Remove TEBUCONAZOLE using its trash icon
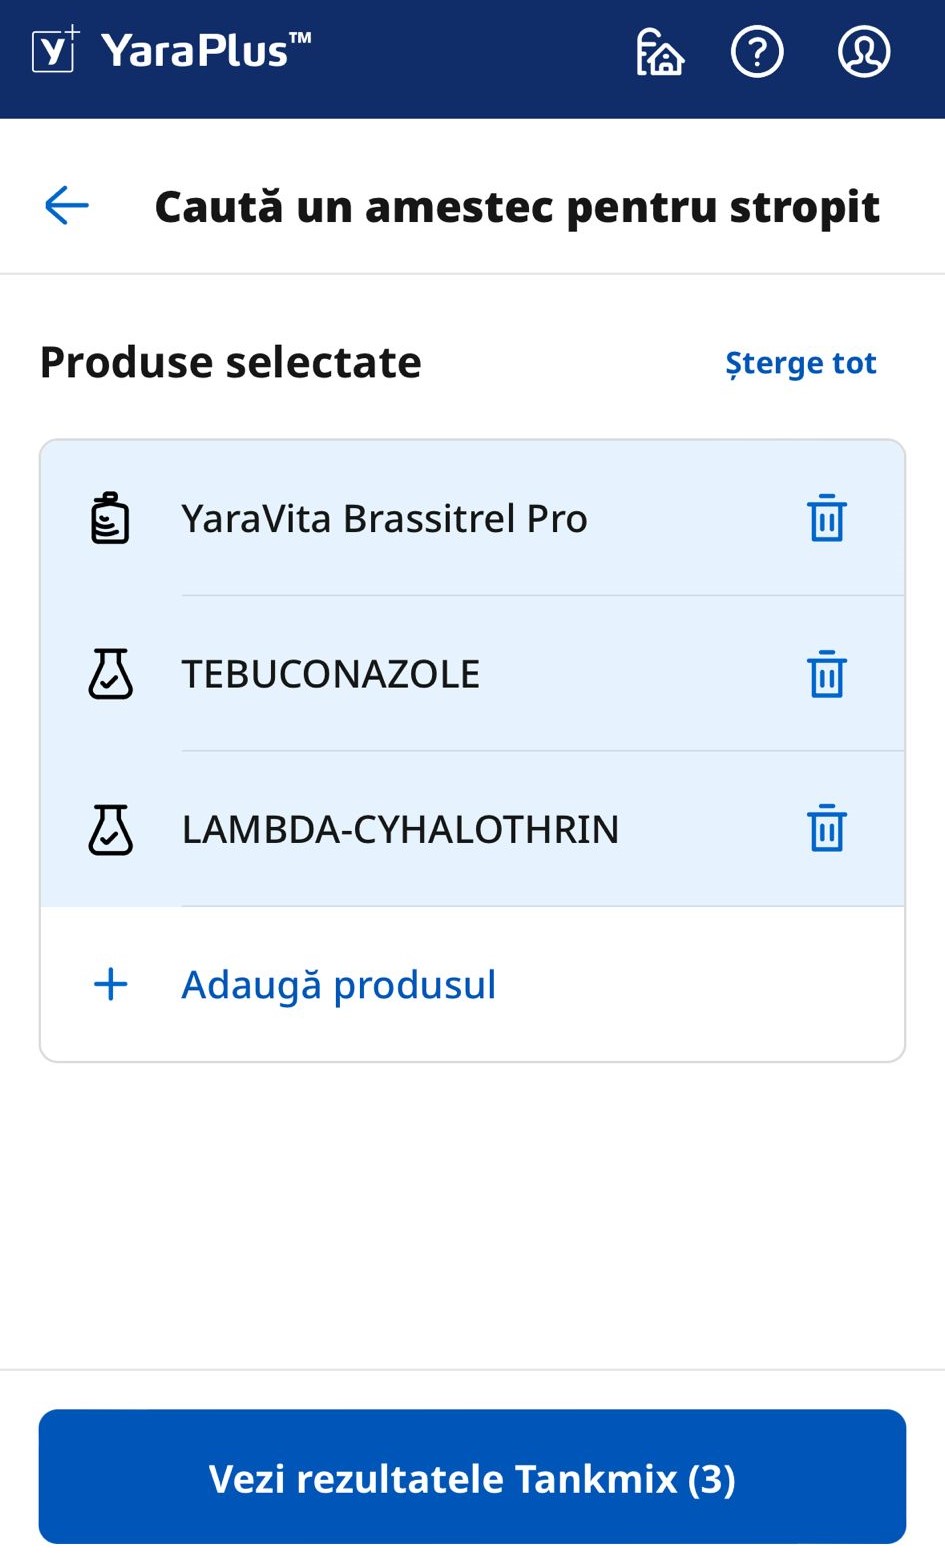 pos(826,674)
